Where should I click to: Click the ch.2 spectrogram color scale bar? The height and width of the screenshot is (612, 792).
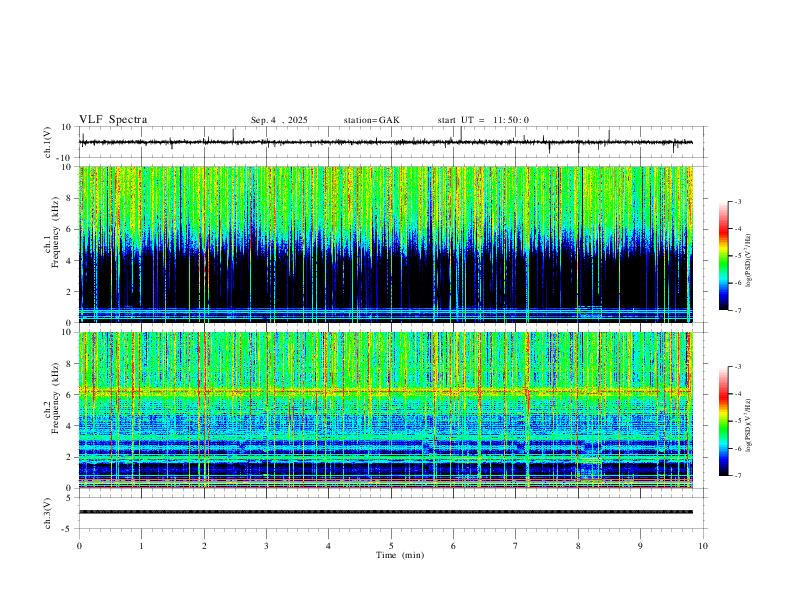click(x=723, y=421)
